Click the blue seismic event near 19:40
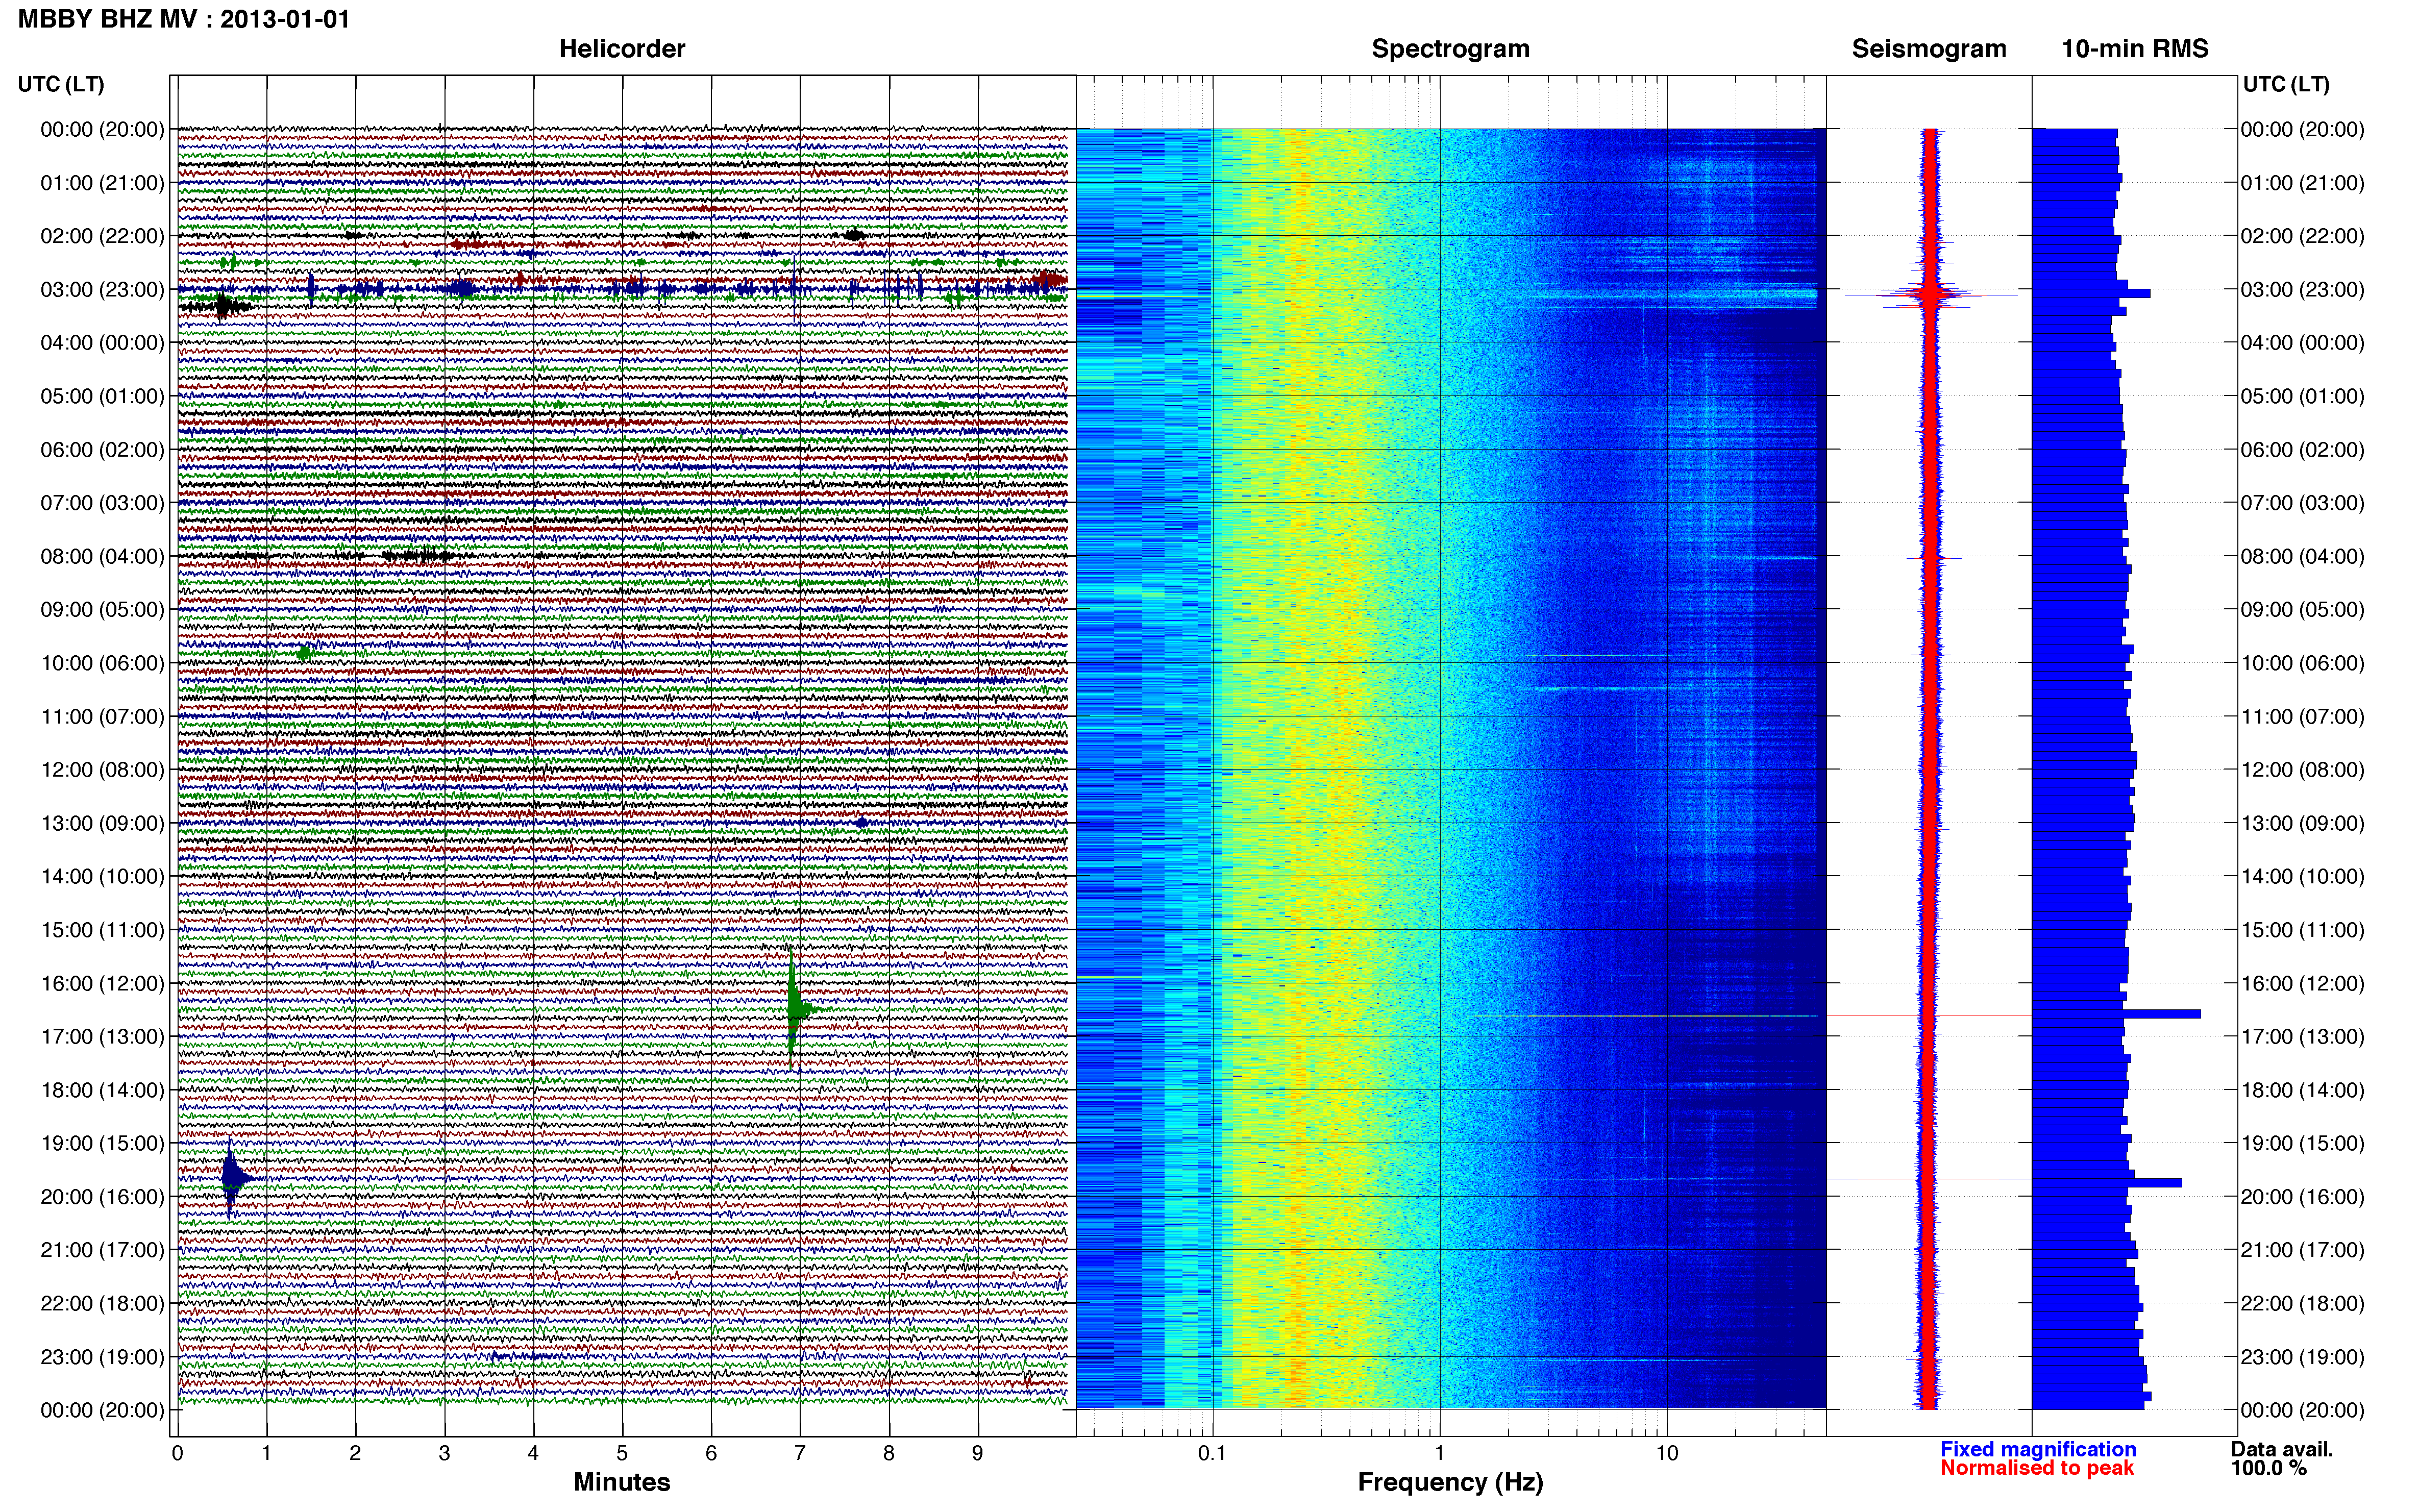 coord(232,1177)
